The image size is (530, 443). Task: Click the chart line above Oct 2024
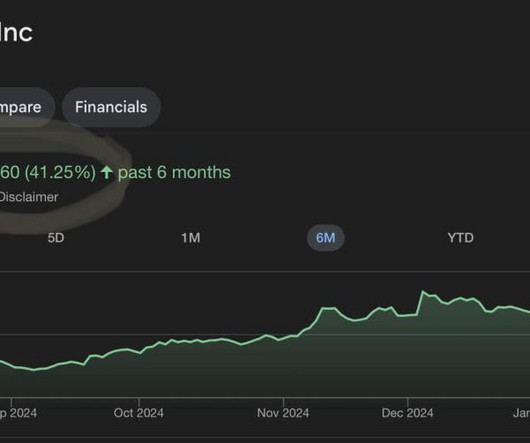click(139, 352)
